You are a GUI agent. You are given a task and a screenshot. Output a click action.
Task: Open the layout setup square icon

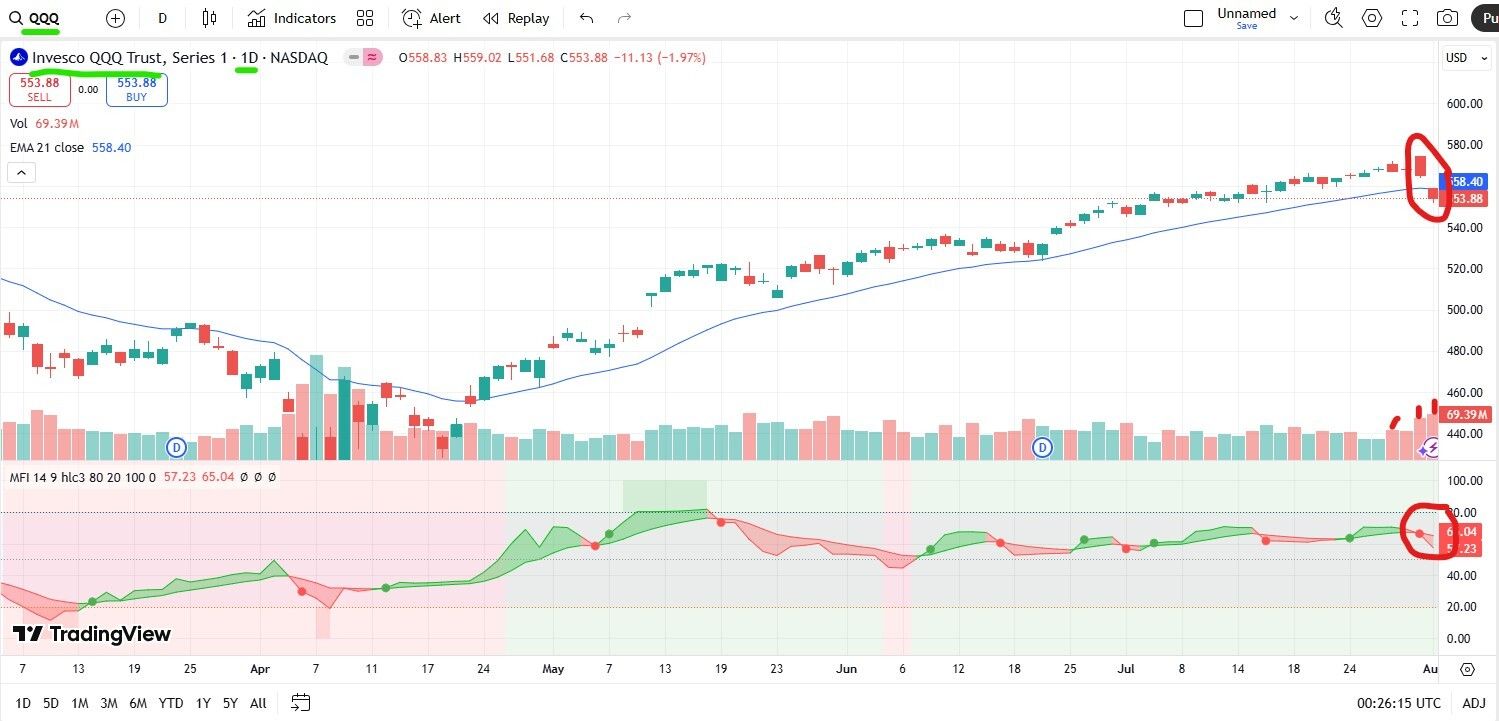pyautogui.click(x=1193, y=18)
